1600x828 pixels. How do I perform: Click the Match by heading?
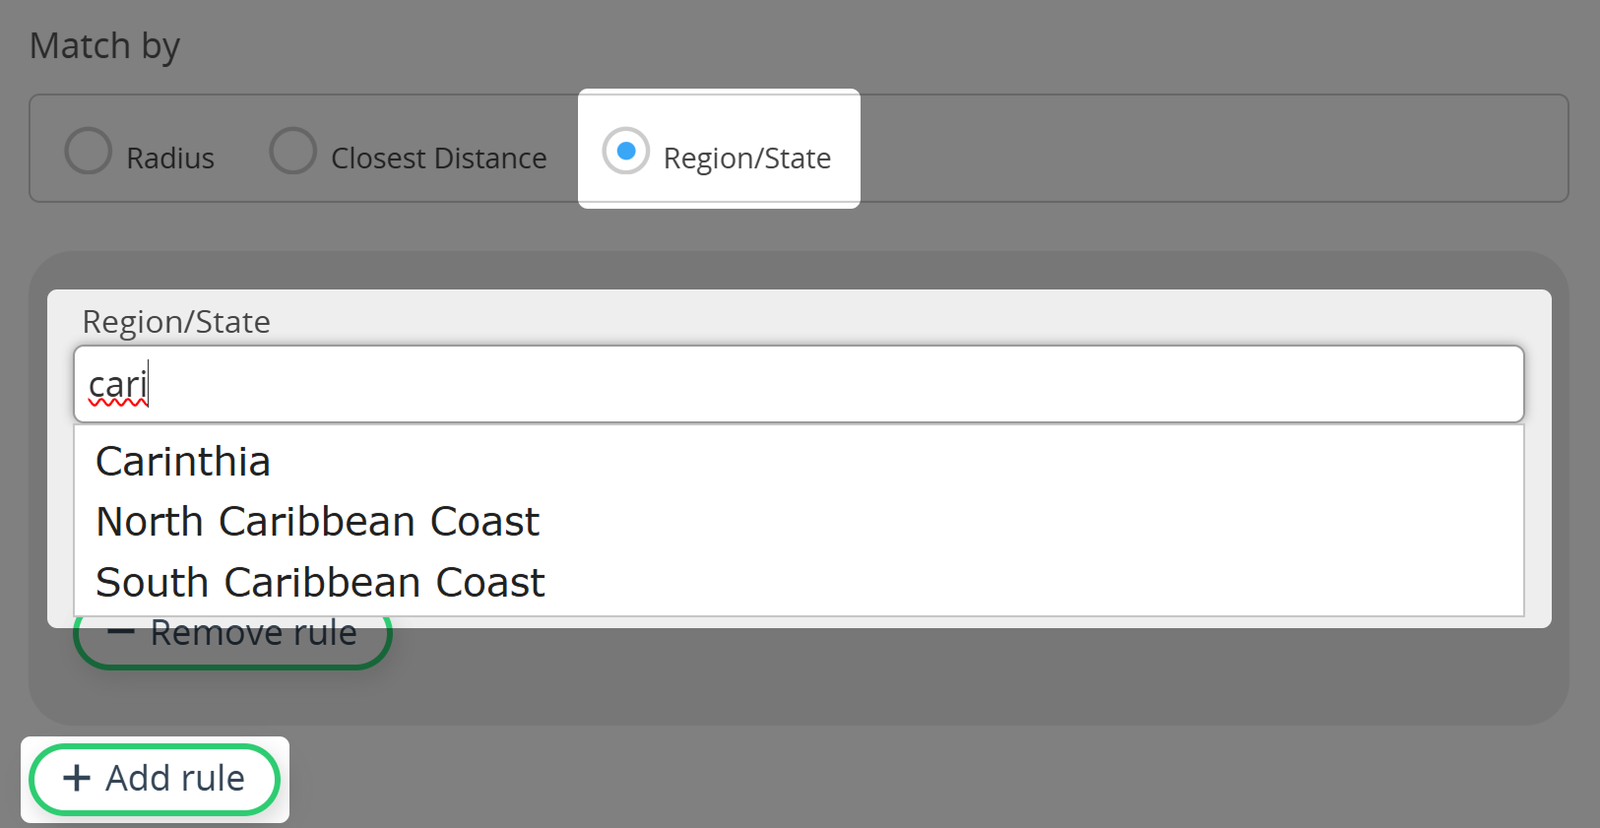[x=104, y=45]
